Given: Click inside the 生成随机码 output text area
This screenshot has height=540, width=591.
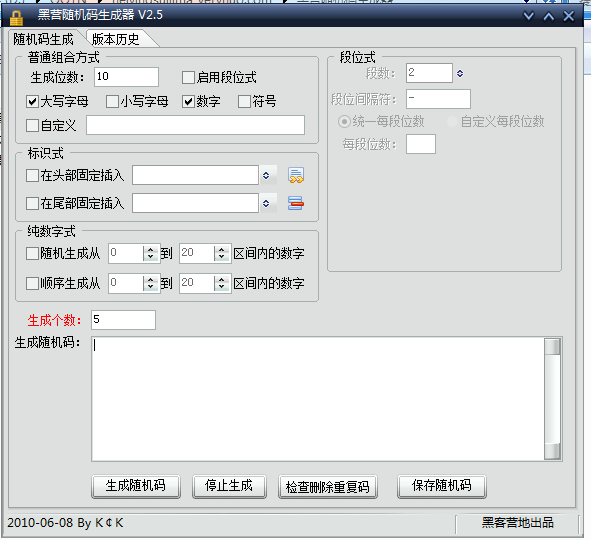Looking at the screenshot, I should (x=318, y=399).
